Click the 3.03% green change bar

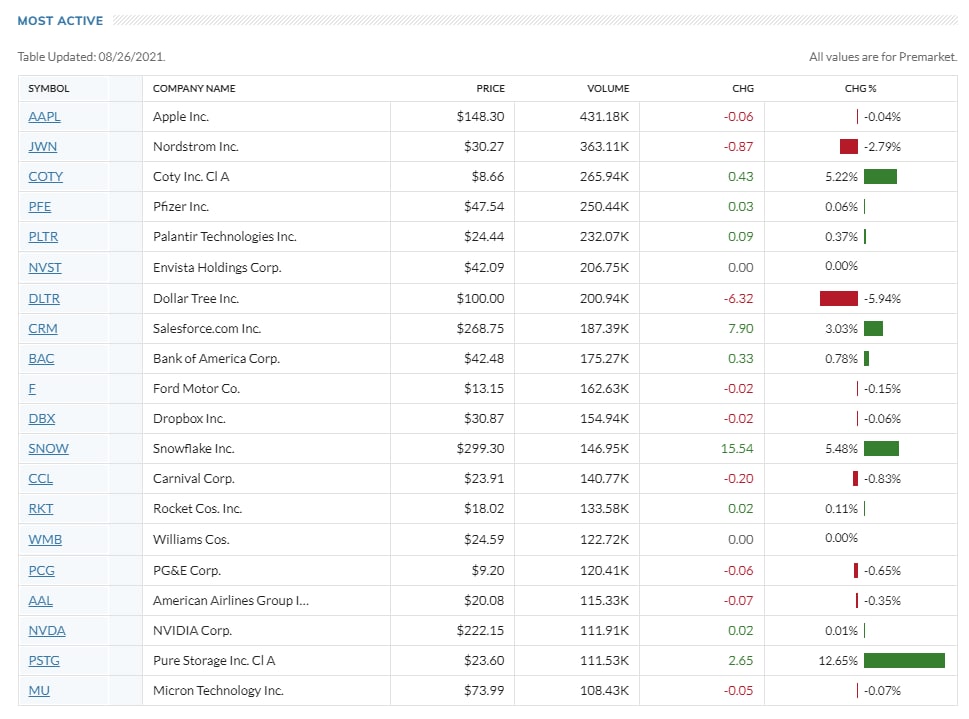click(x=873, y=328)
